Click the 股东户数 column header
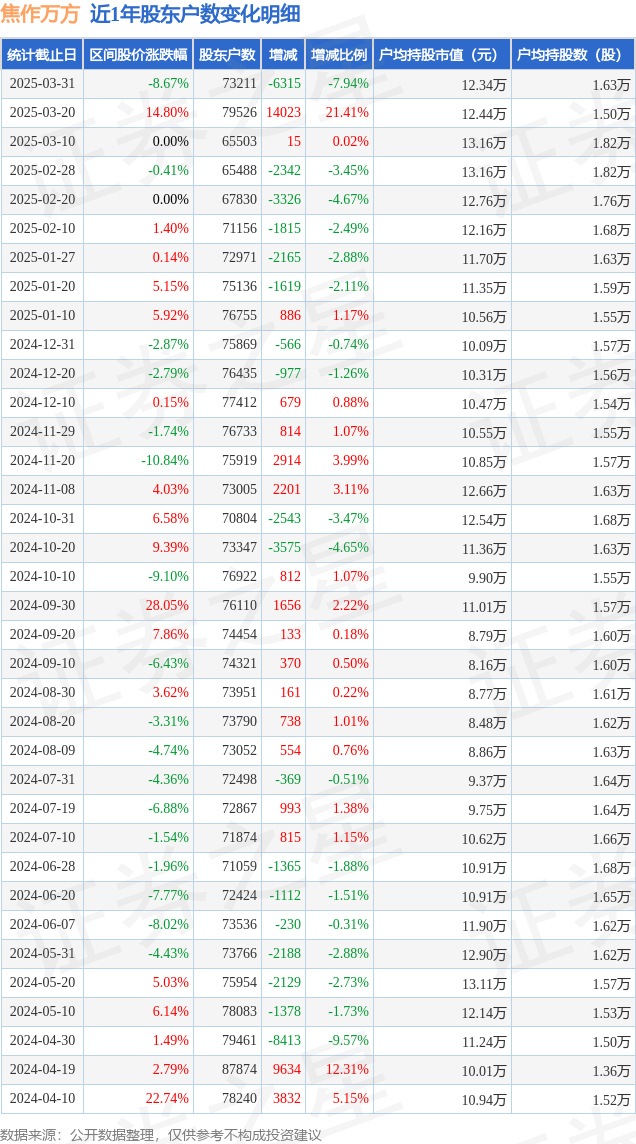The width and height of the screenshot is (636, 1144). point(228,55)
